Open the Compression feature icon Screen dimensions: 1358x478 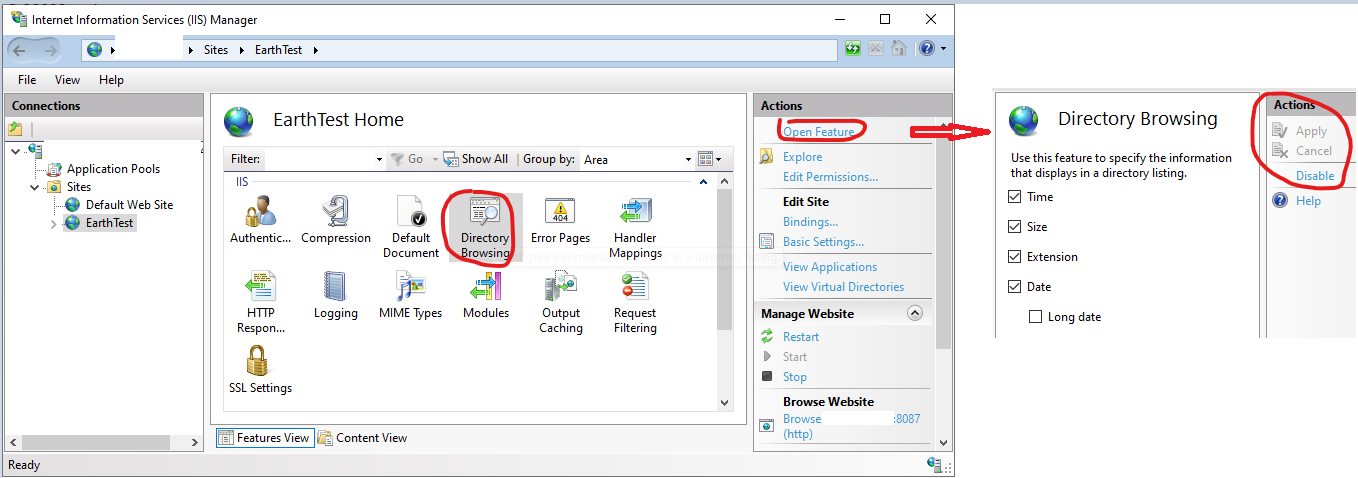[x=336, y=211]
